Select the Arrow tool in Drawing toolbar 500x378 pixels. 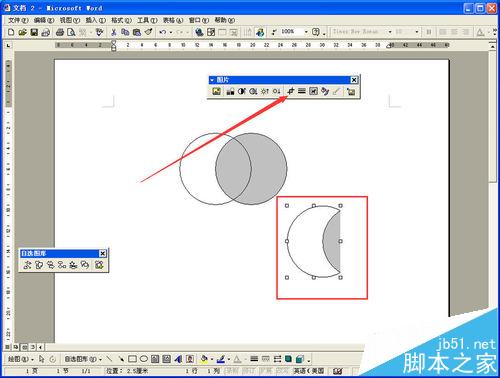click(121, 359)
